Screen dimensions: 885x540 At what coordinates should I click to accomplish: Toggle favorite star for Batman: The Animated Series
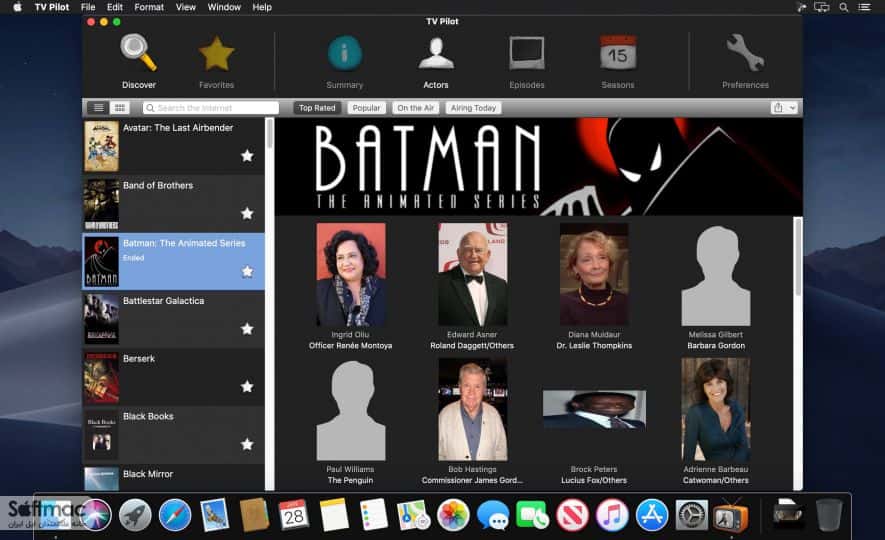pos(247,271)
